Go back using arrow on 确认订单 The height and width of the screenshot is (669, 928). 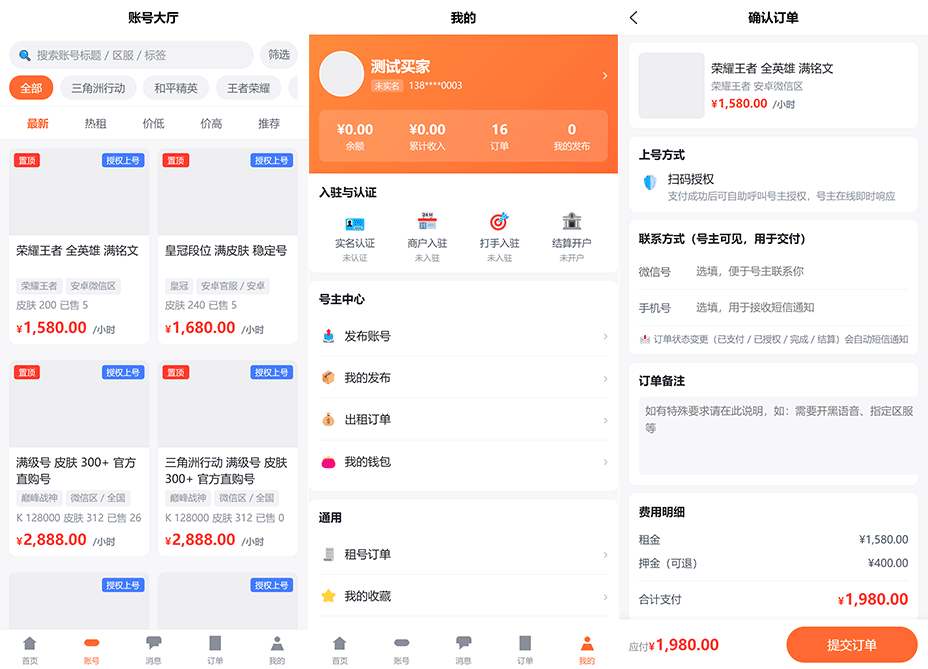click(x=634, y=18)
